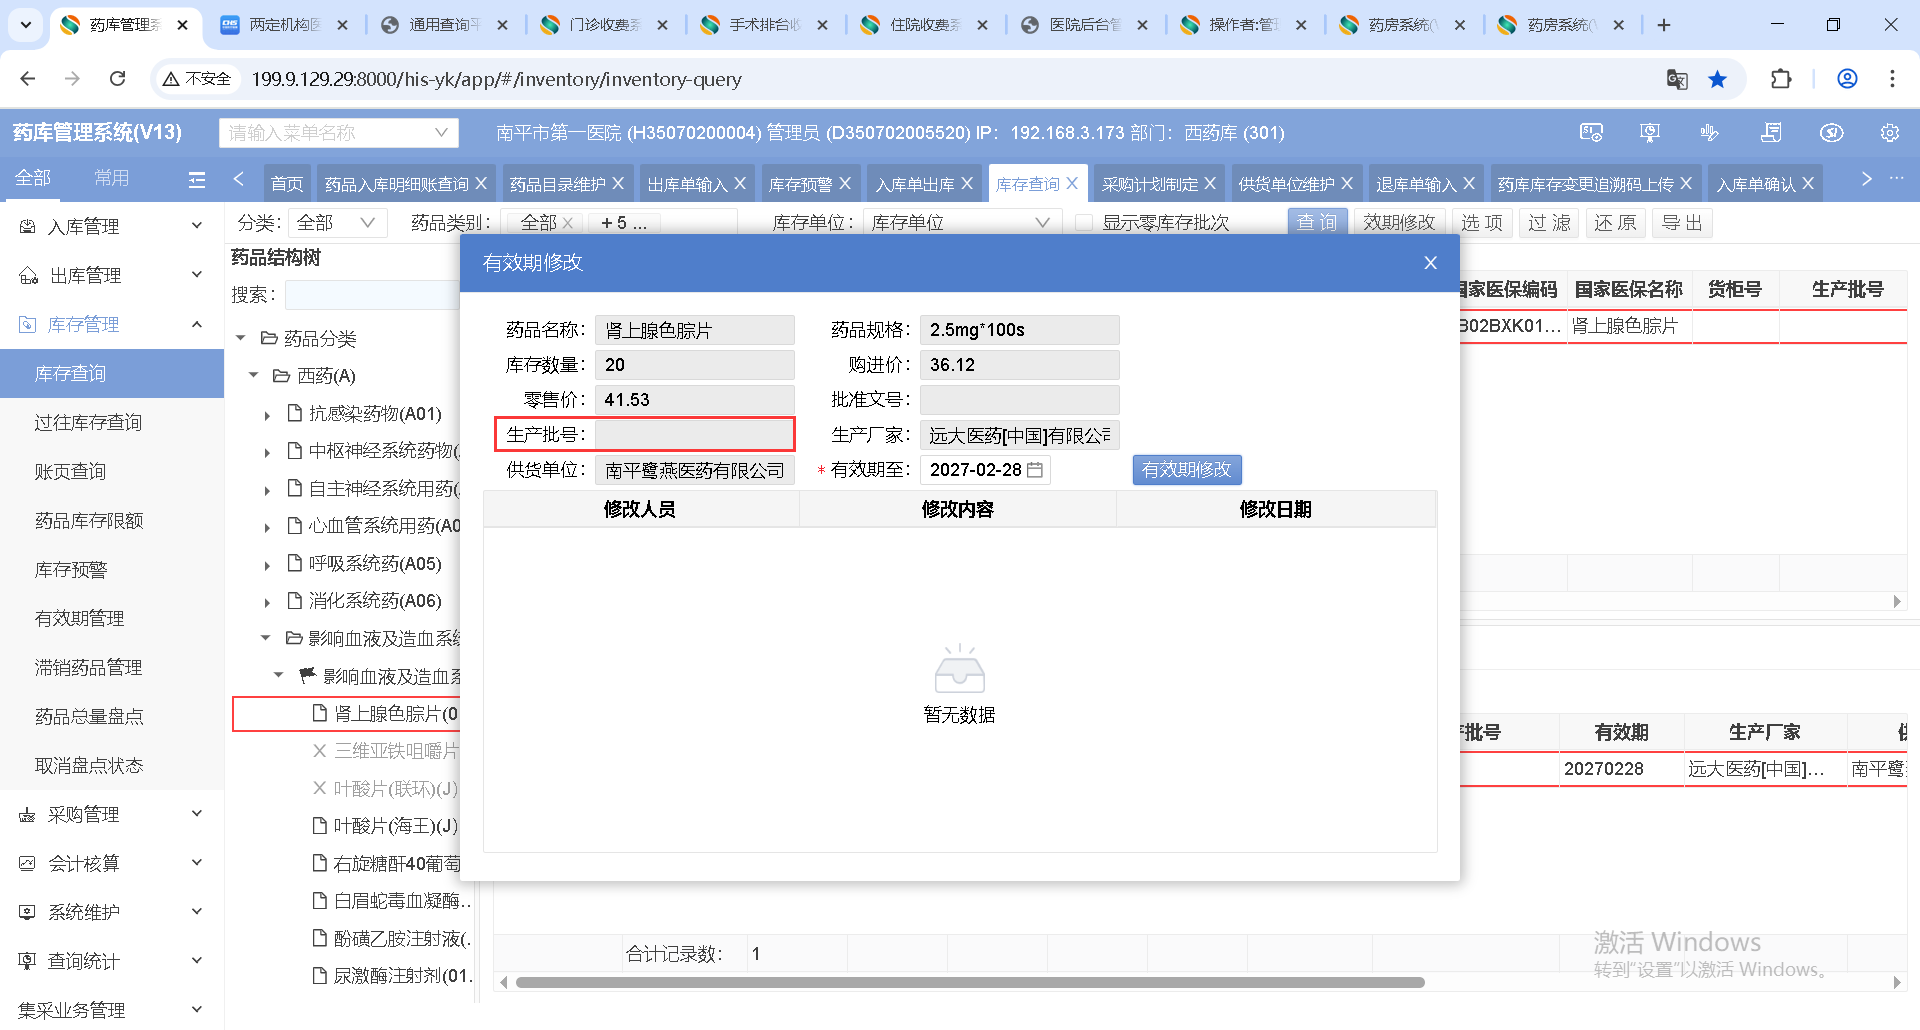Click the 有效期至 date field
This screenshot has height=1030, width=1920.
pos(985,470)
